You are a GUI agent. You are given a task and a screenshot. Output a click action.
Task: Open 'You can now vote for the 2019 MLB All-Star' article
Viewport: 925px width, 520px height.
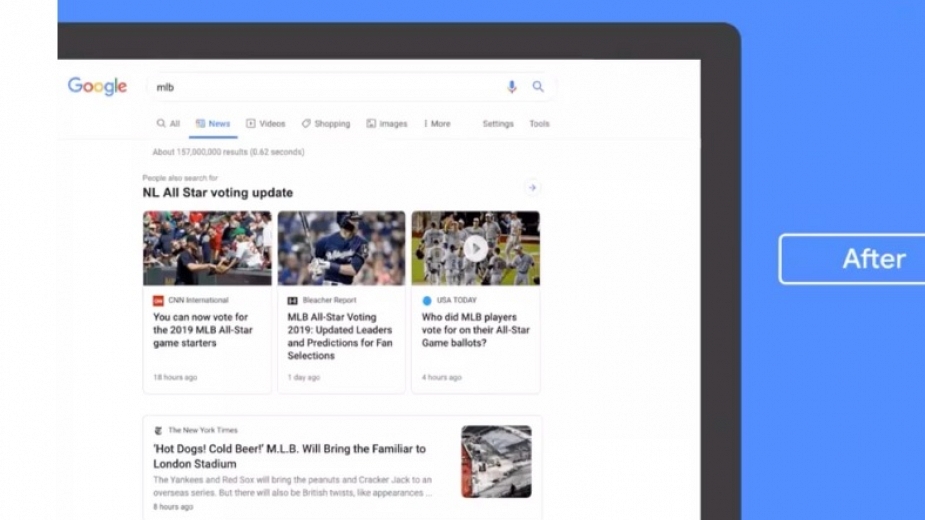pos(203,330)
